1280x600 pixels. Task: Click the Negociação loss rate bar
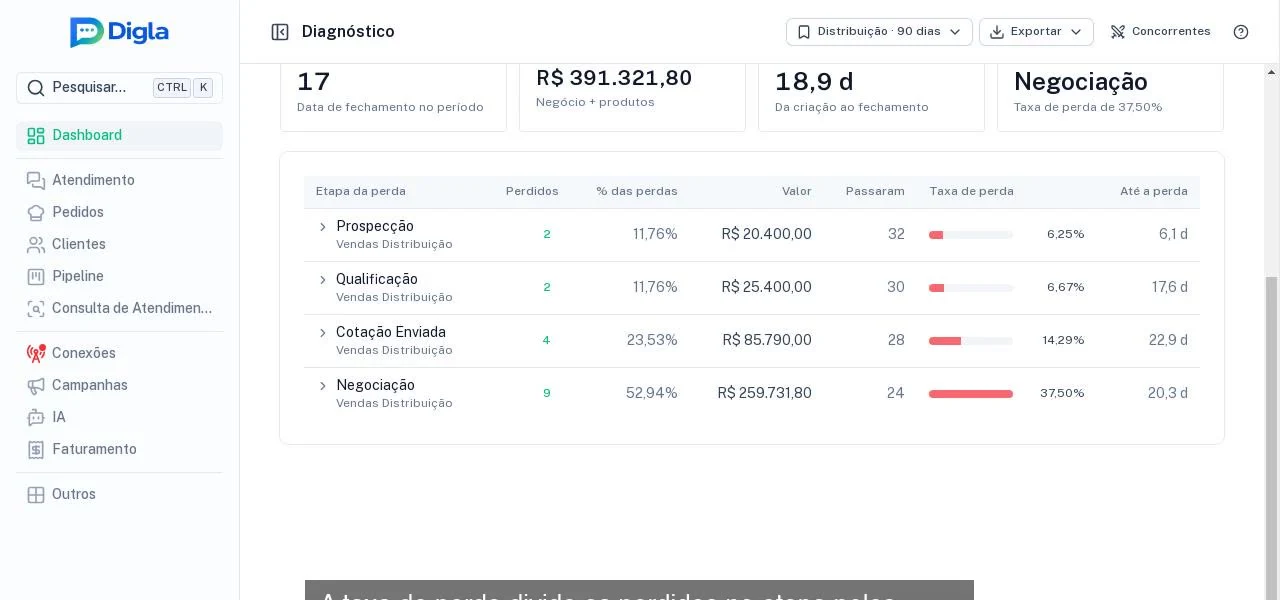pyautogui.click(x=971, y=394)
